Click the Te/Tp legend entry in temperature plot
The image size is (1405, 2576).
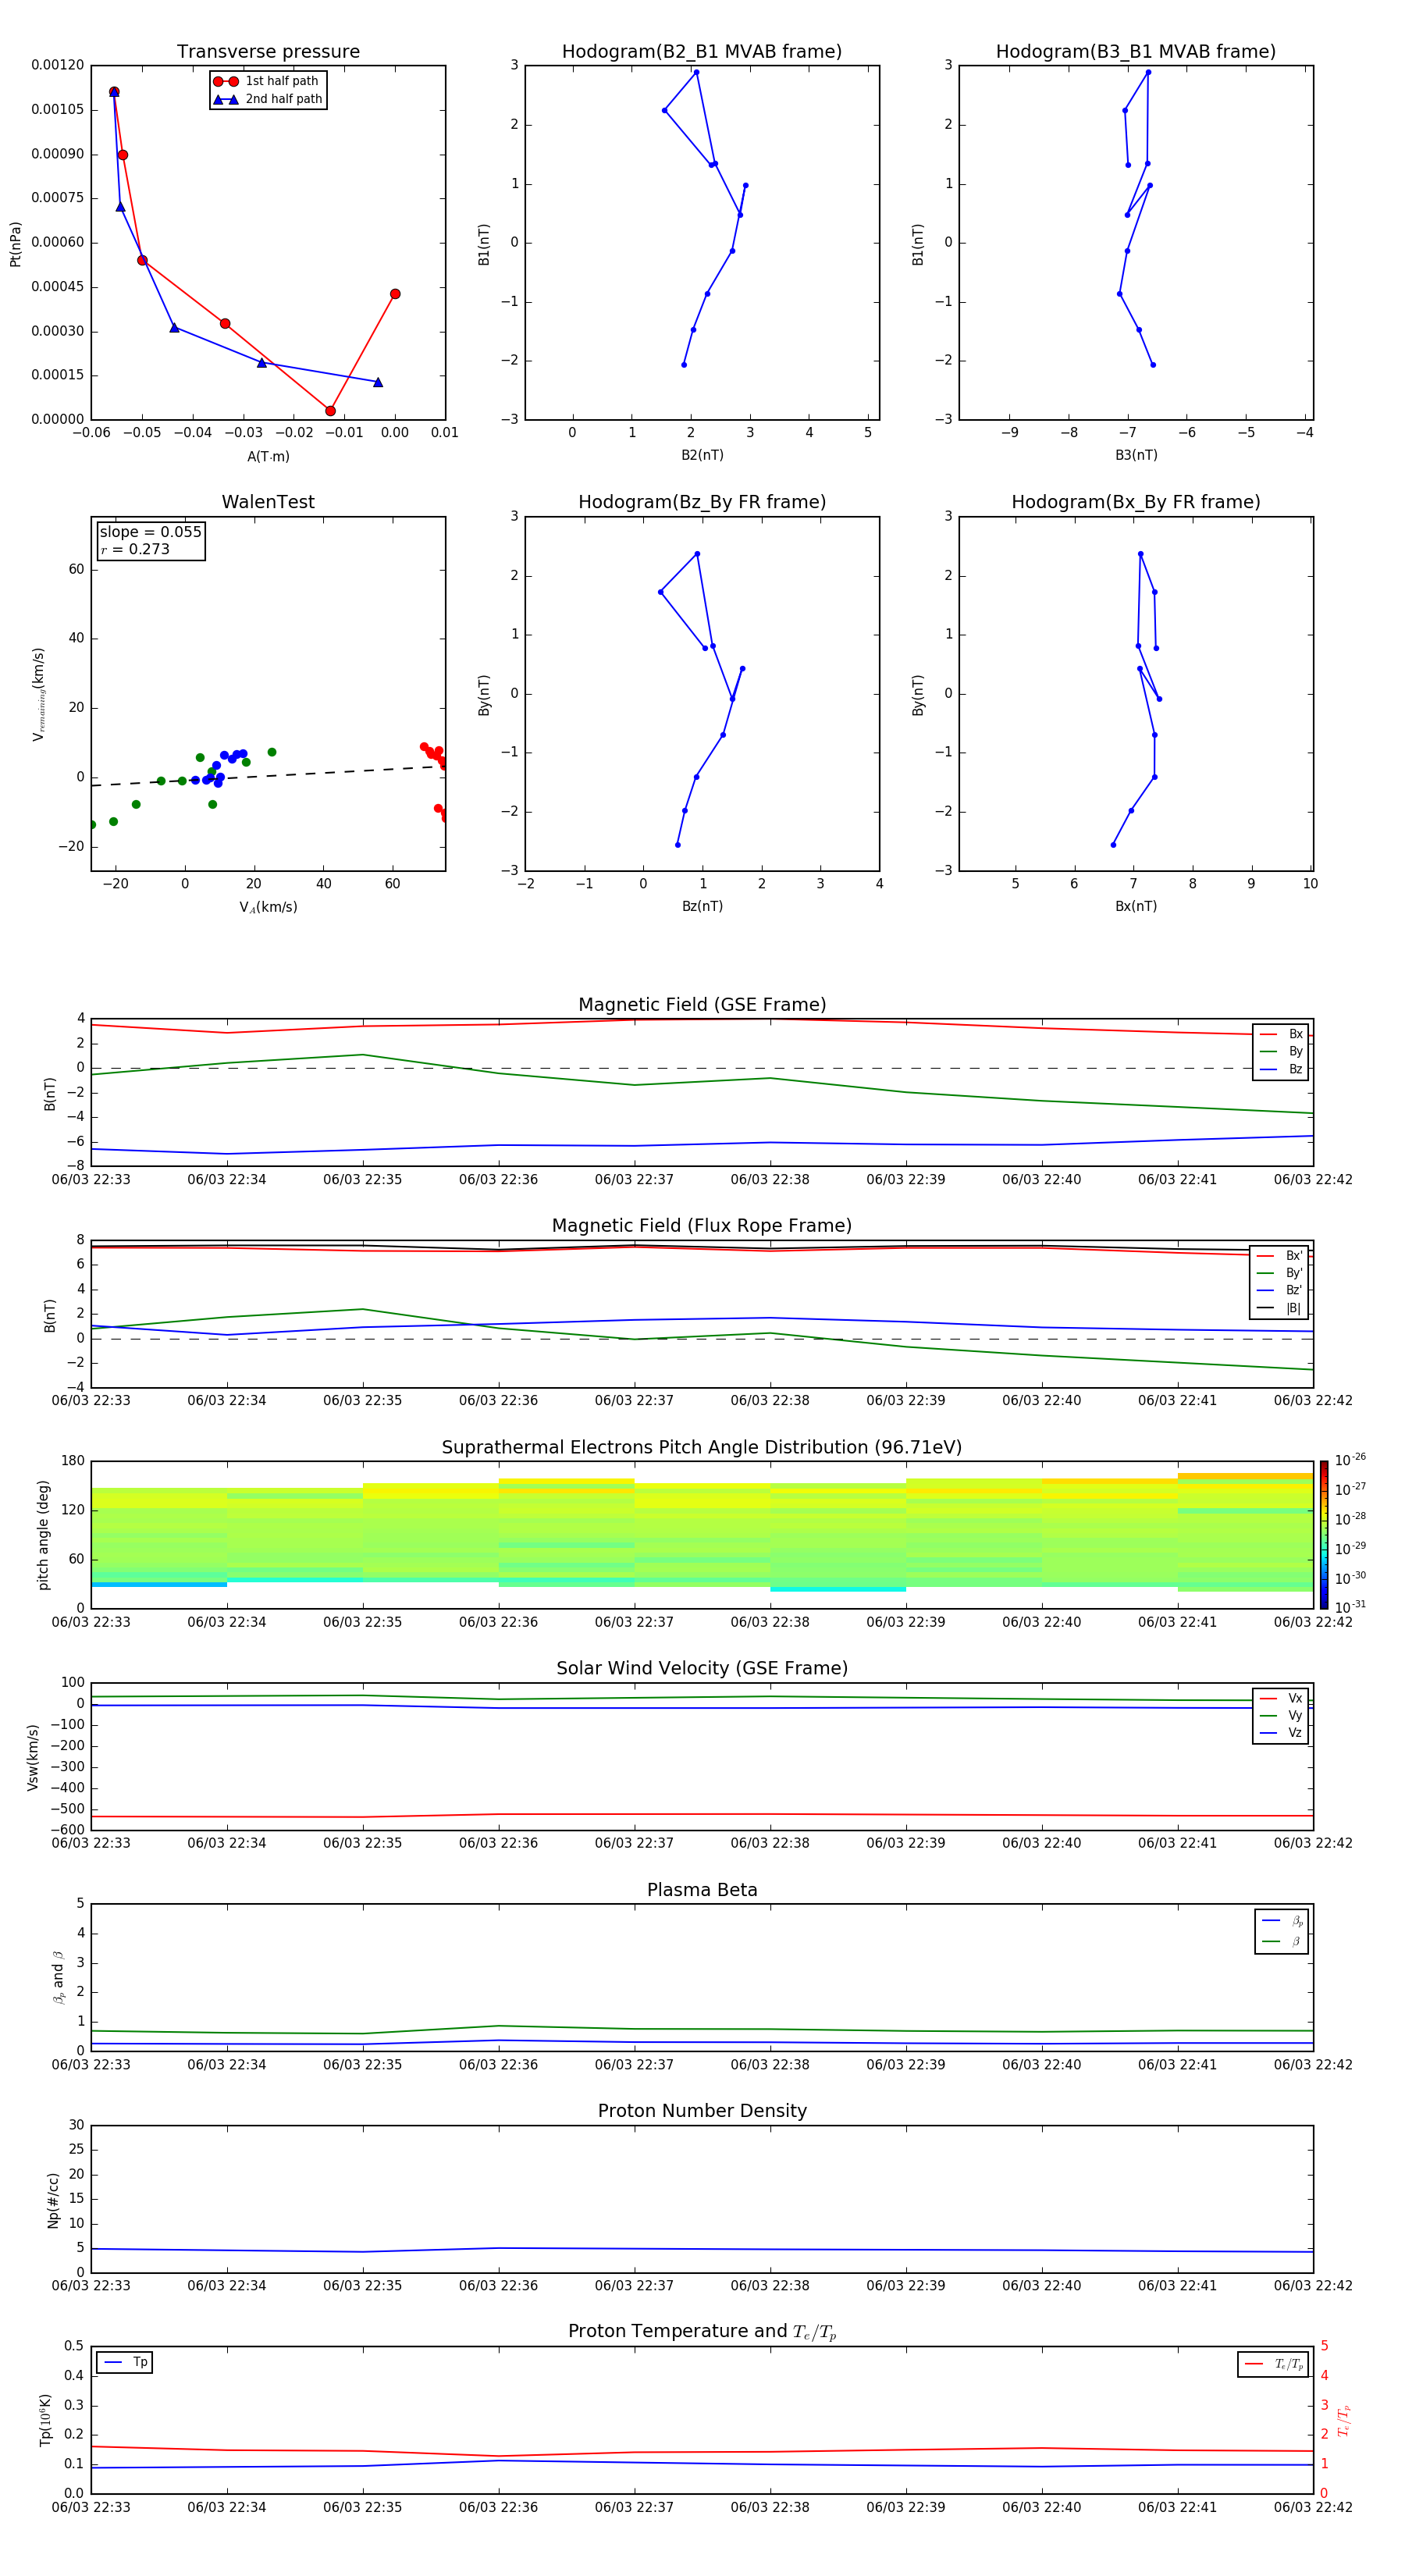click(1273, 2364)
